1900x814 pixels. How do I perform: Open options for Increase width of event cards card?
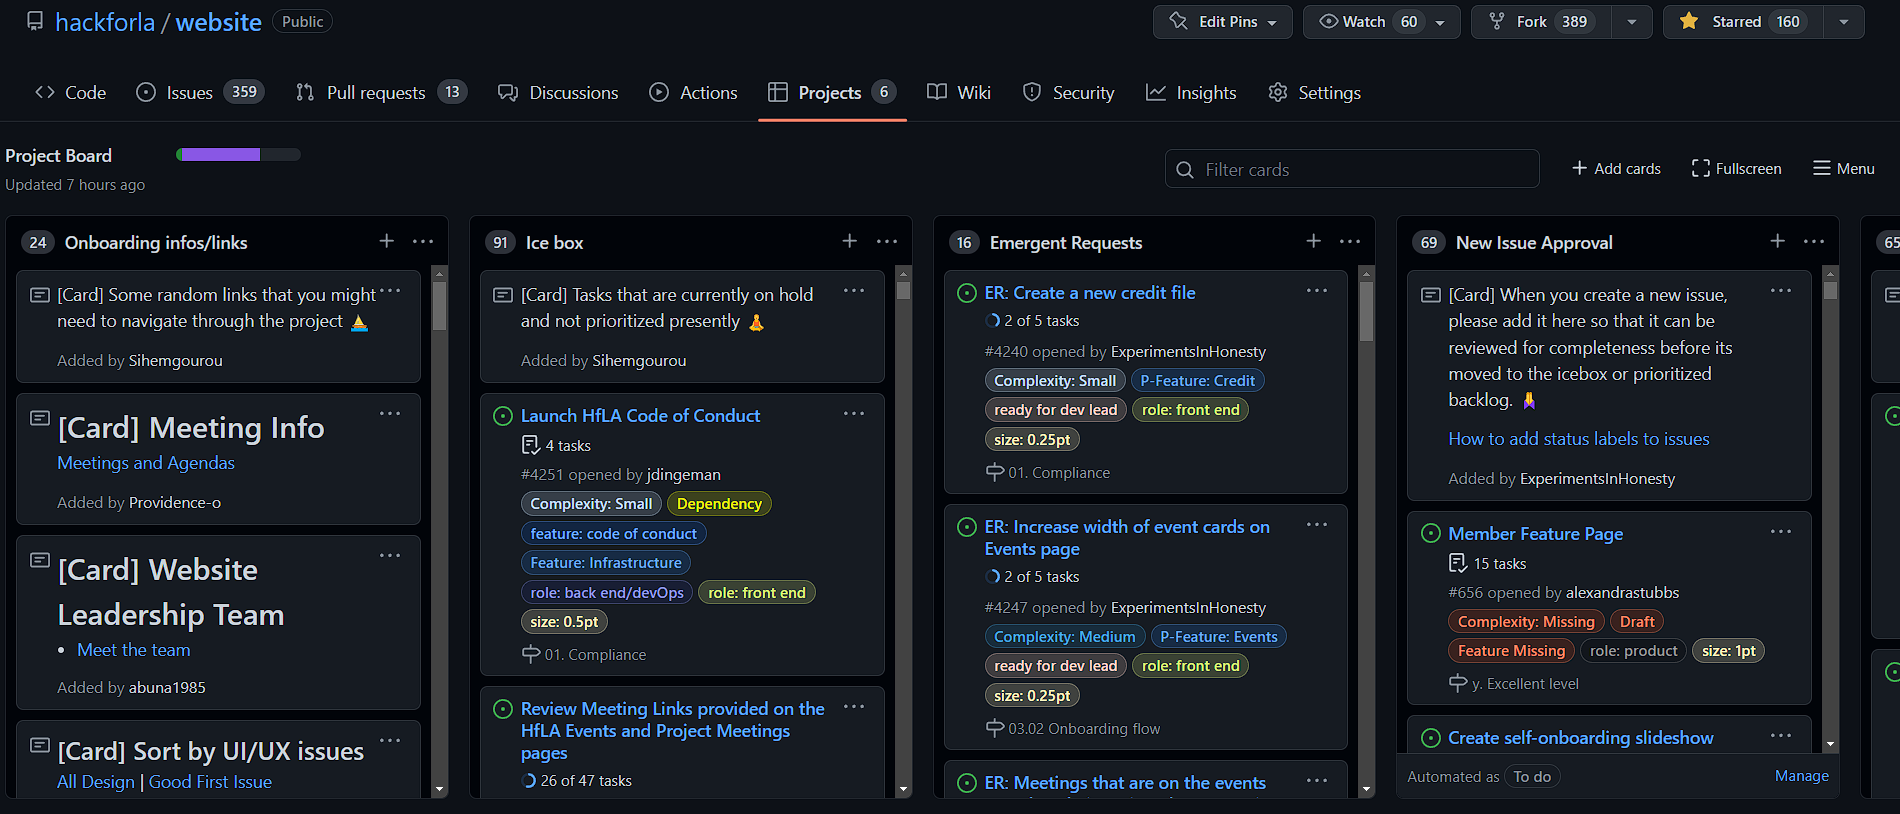point(1317,524)
